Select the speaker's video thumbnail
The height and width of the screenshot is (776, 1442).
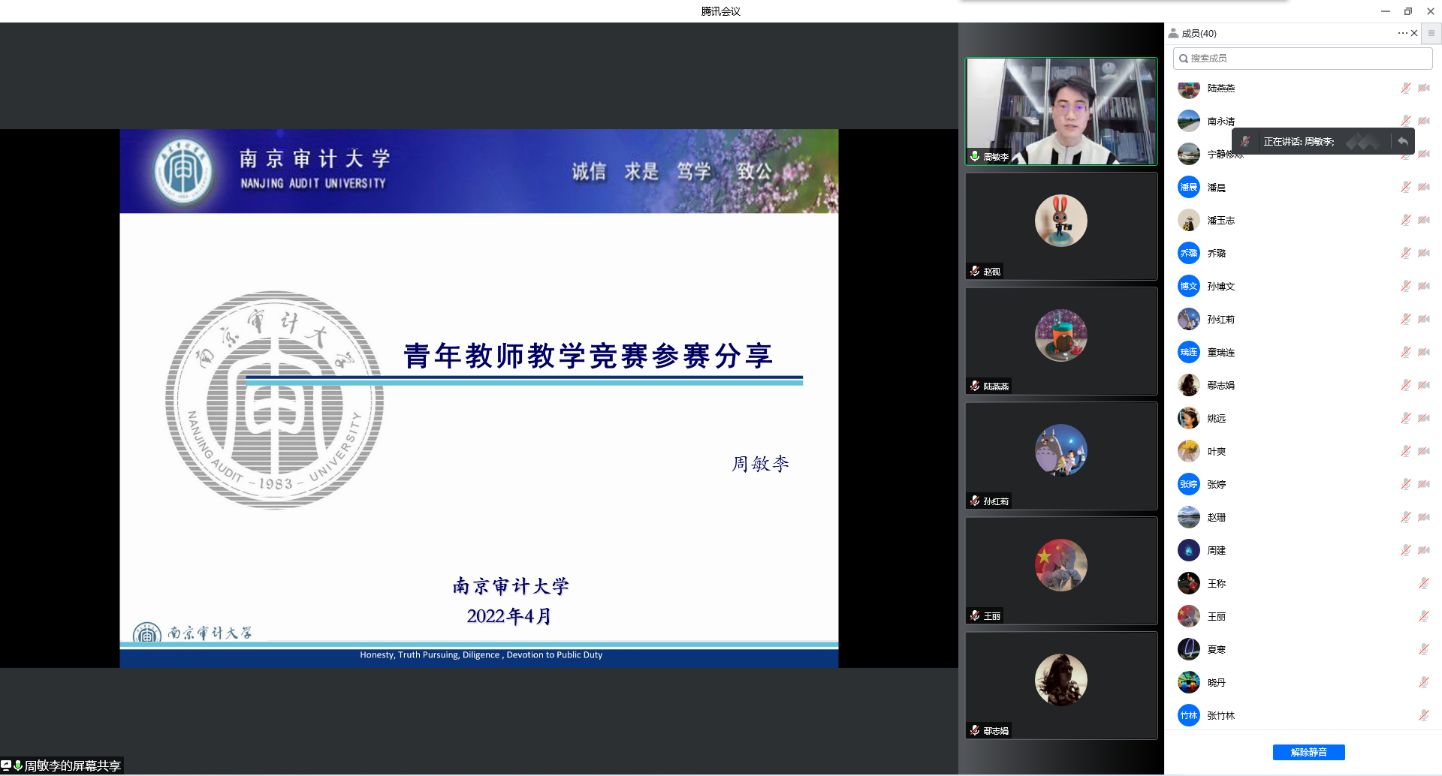pos(1061,111)
